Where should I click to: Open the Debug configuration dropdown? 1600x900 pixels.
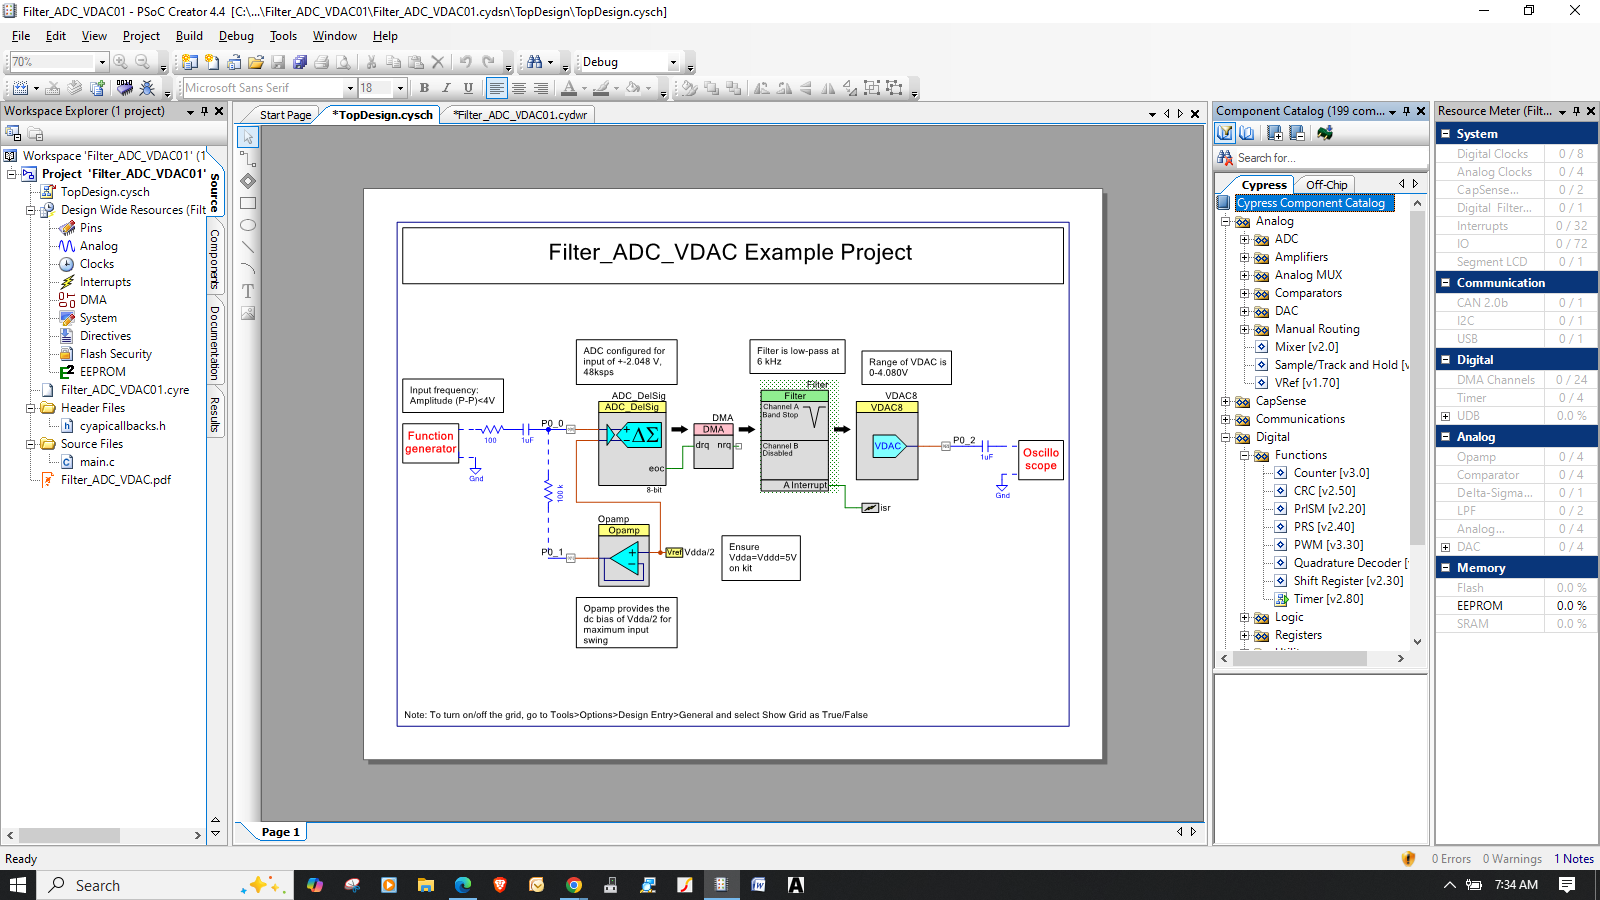[x=673, y=62]
